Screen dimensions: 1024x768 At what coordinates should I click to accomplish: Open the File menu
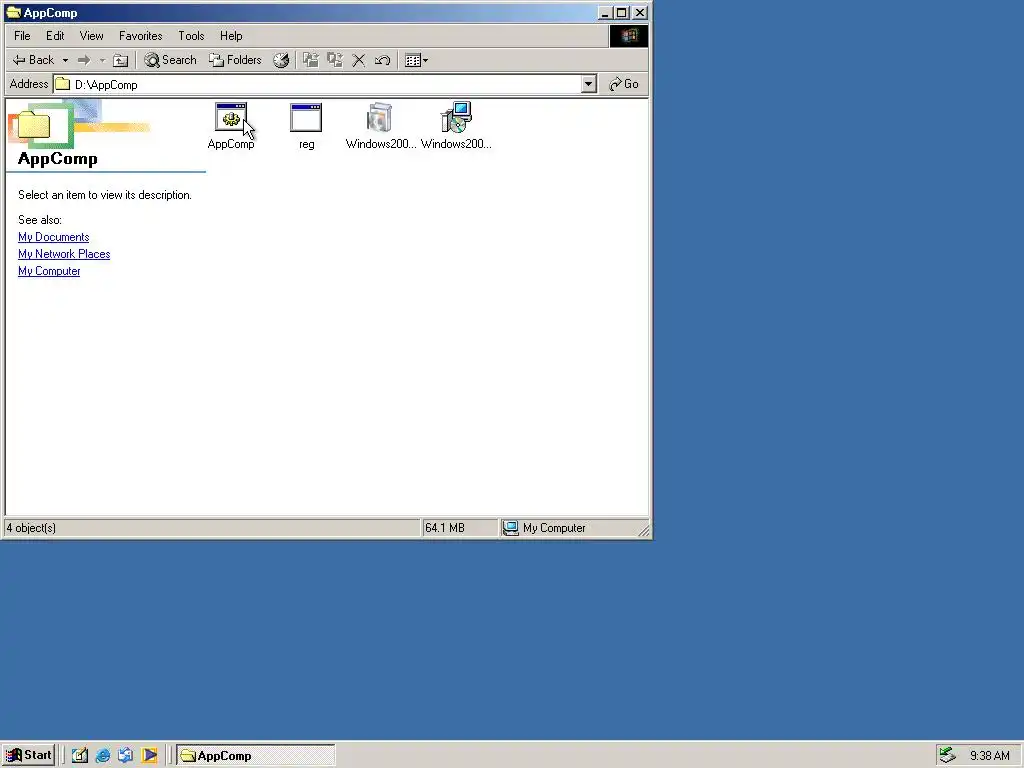22,36
